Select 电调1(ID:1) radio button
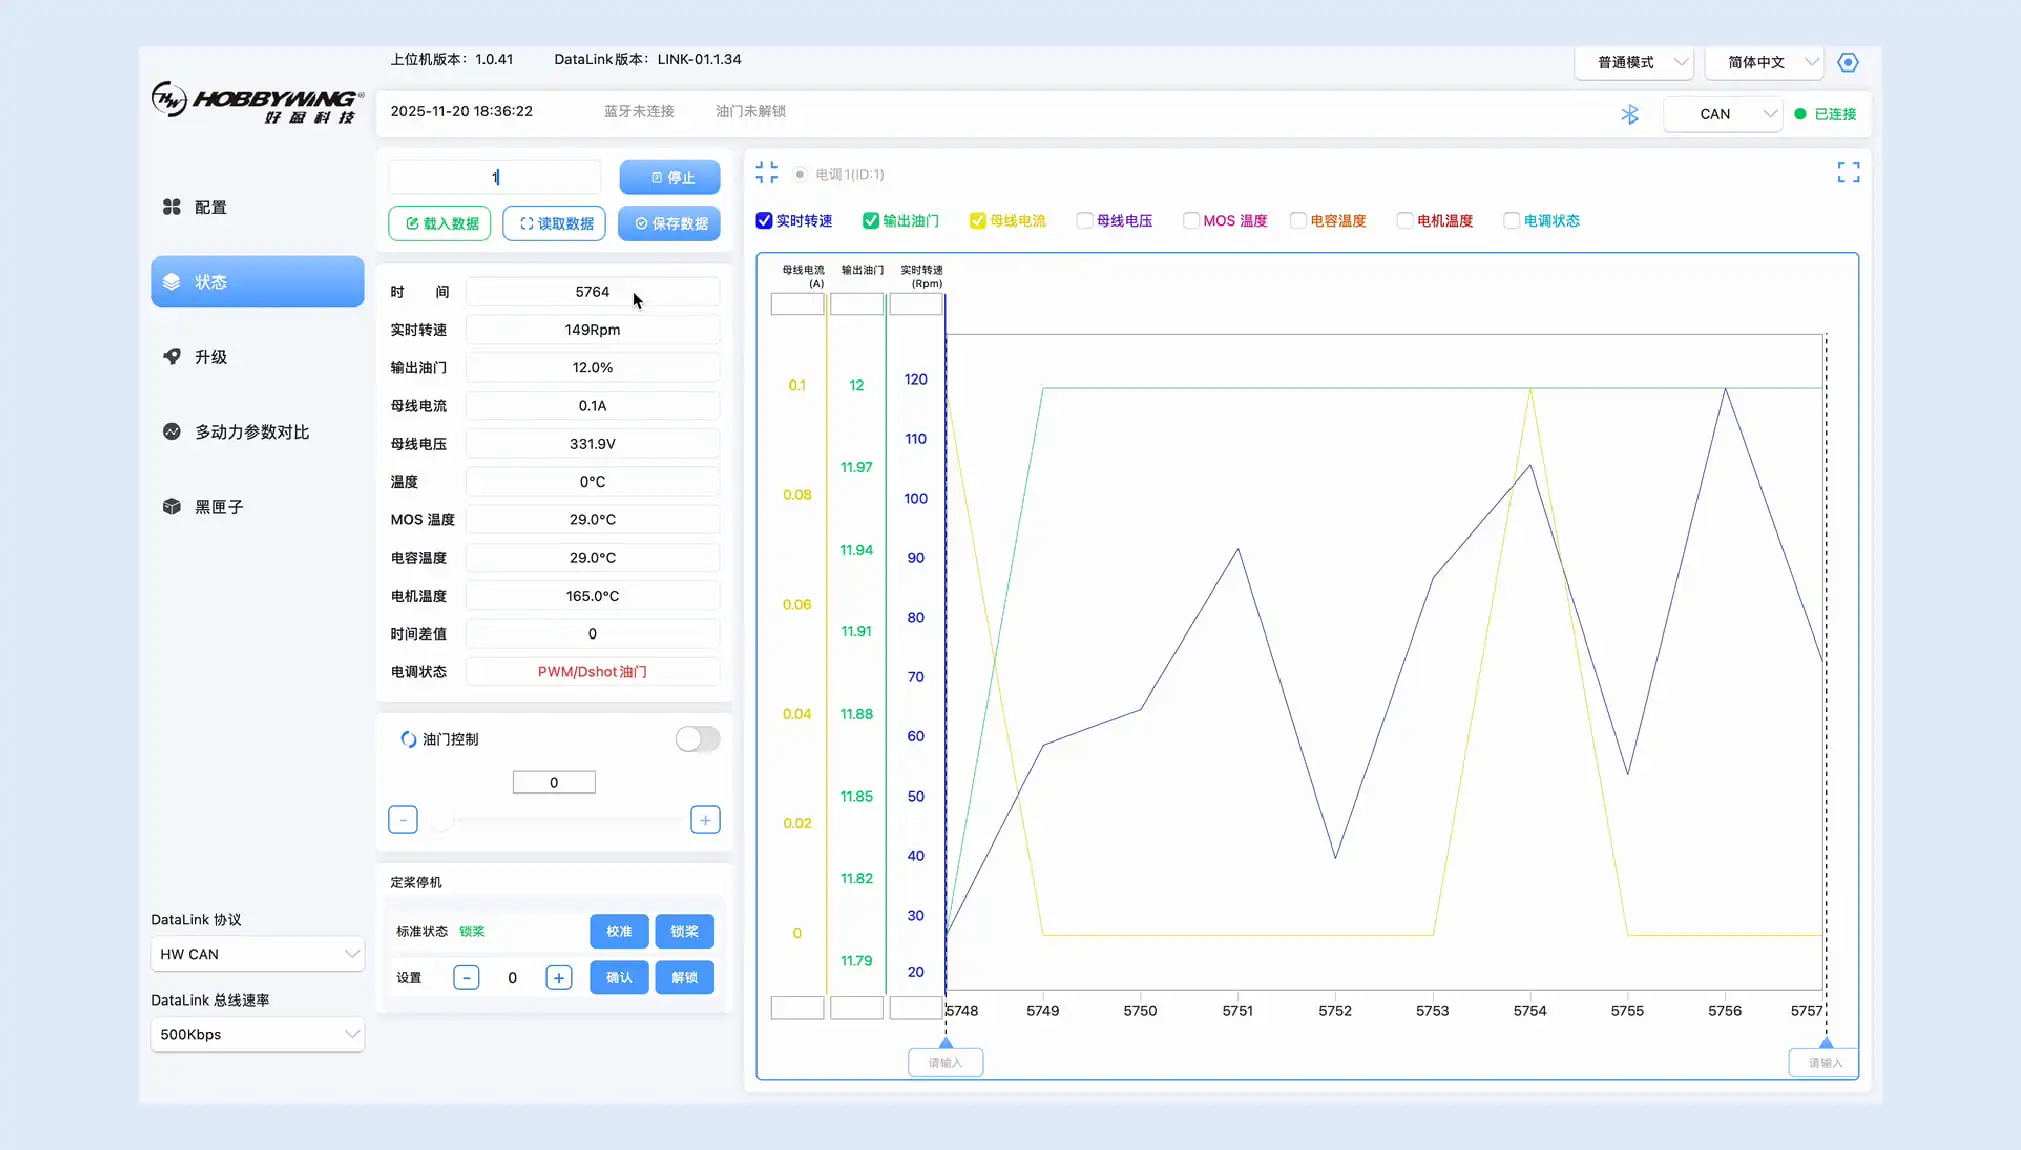The height and width of the screenshot is (1150, 2021). coord(800,174)
